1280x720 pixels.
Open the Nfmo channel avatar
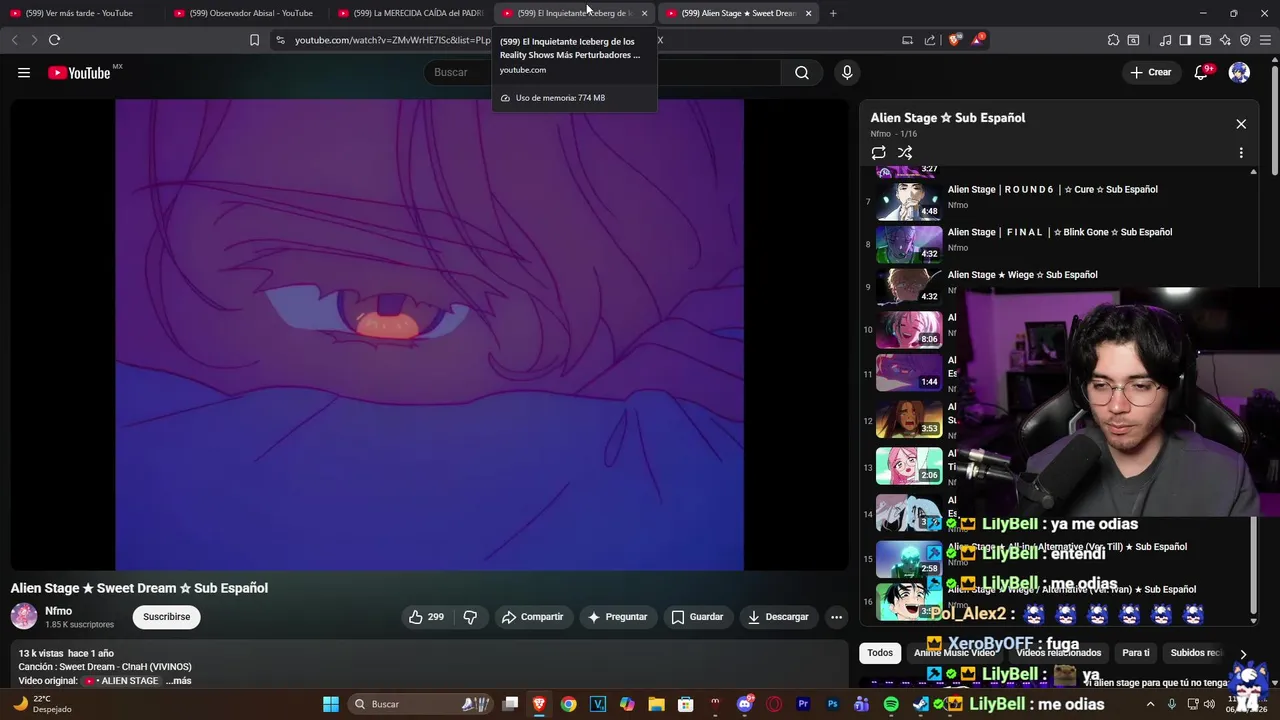(24, 617)
